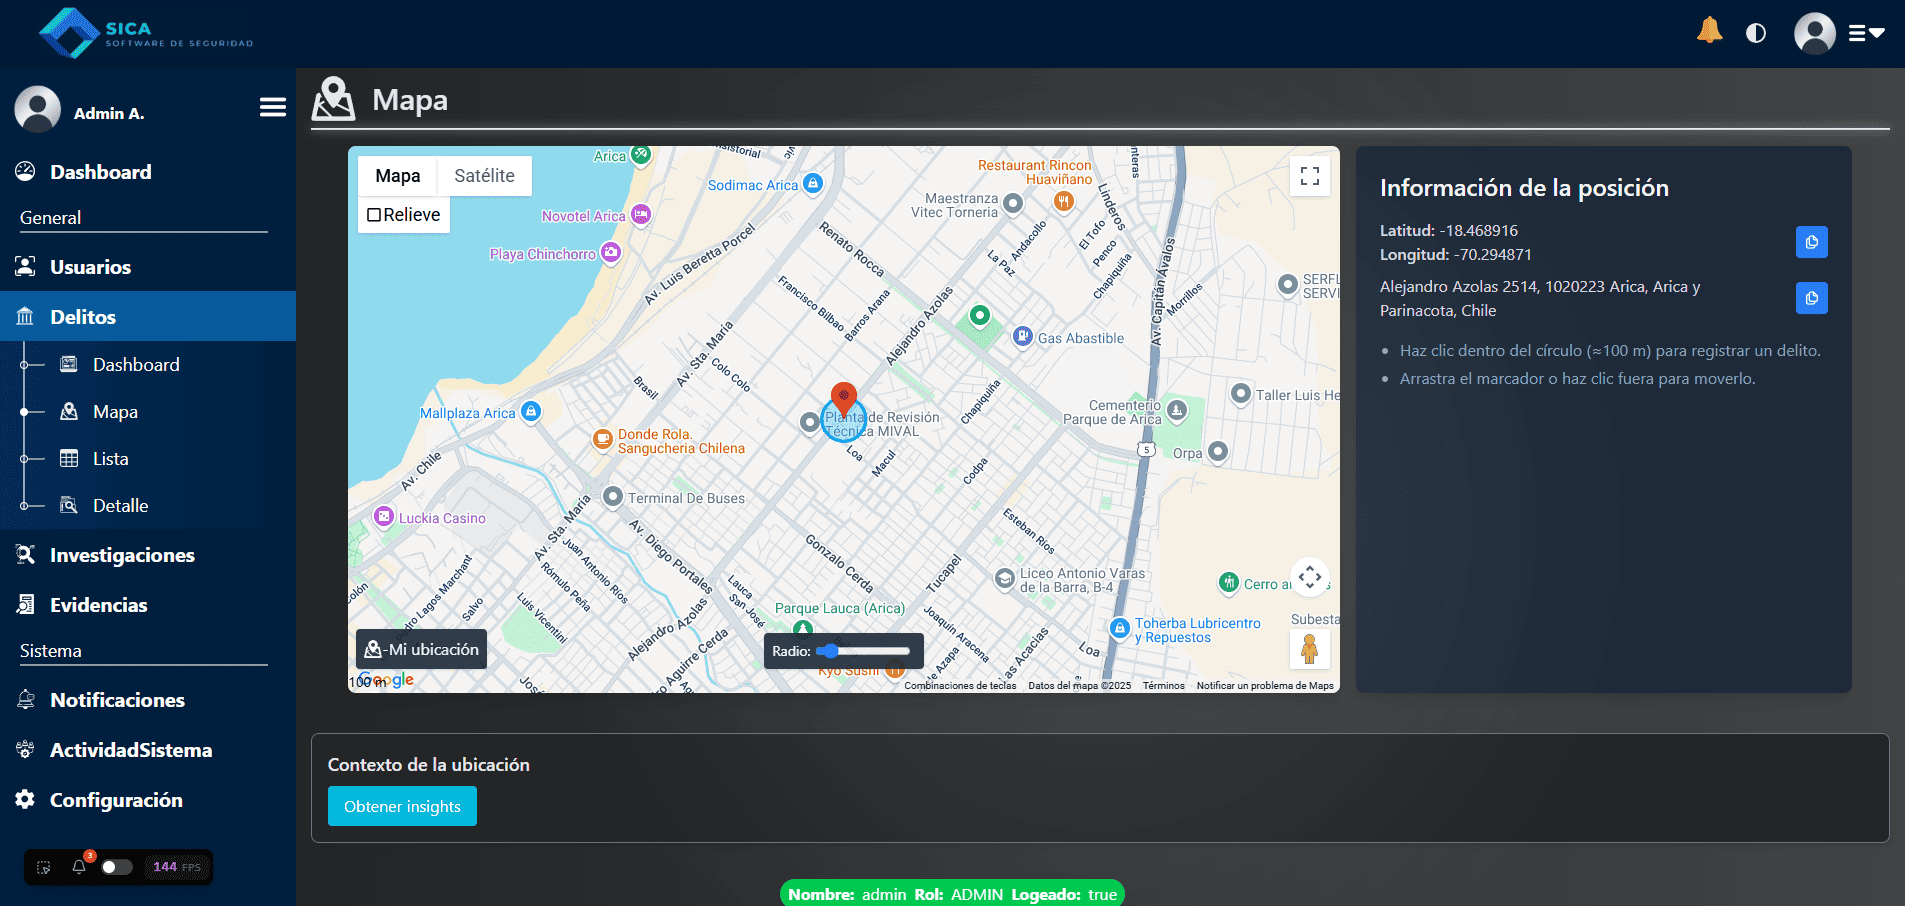Toggle the bell icon in the bottom-left widget

pos(79,867)
